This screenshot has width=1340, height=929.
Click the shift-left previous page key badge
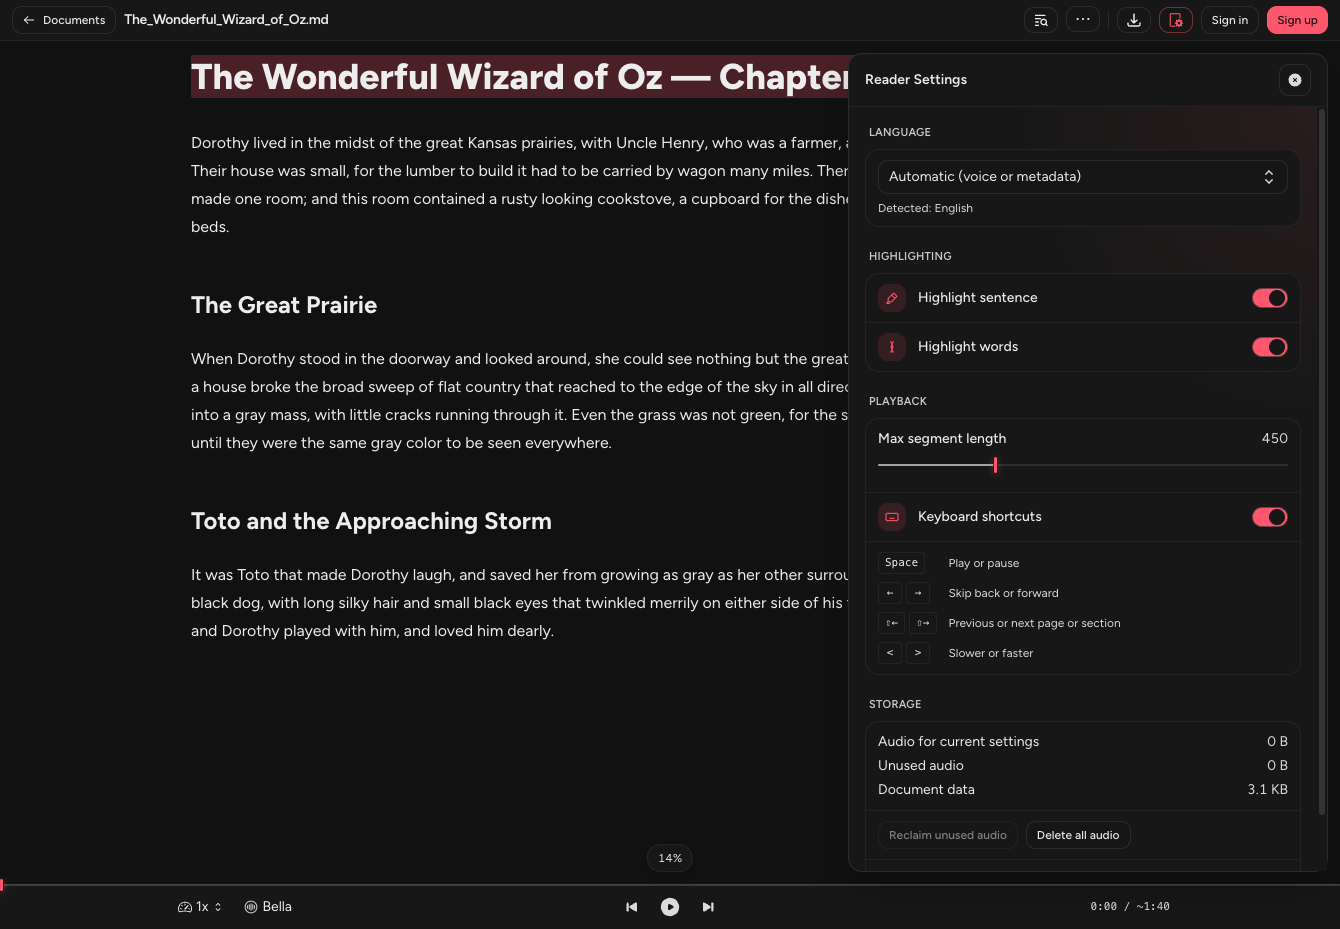pos(892,623)
